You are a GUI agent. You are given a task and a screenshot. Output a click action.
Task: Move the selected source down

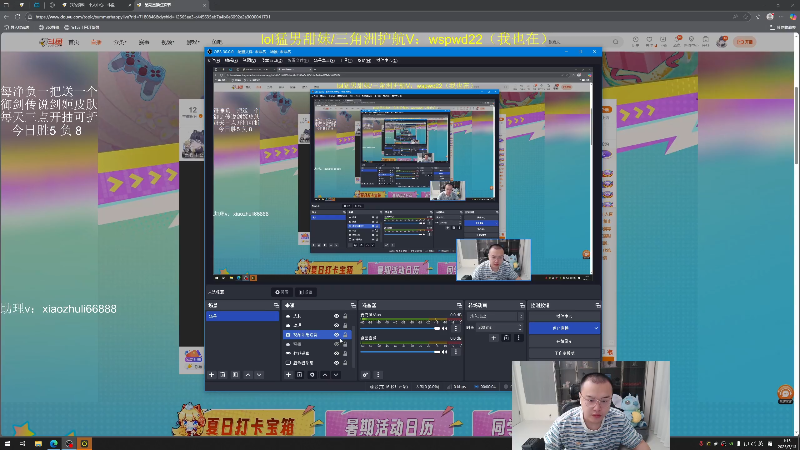tap(336, 374)
